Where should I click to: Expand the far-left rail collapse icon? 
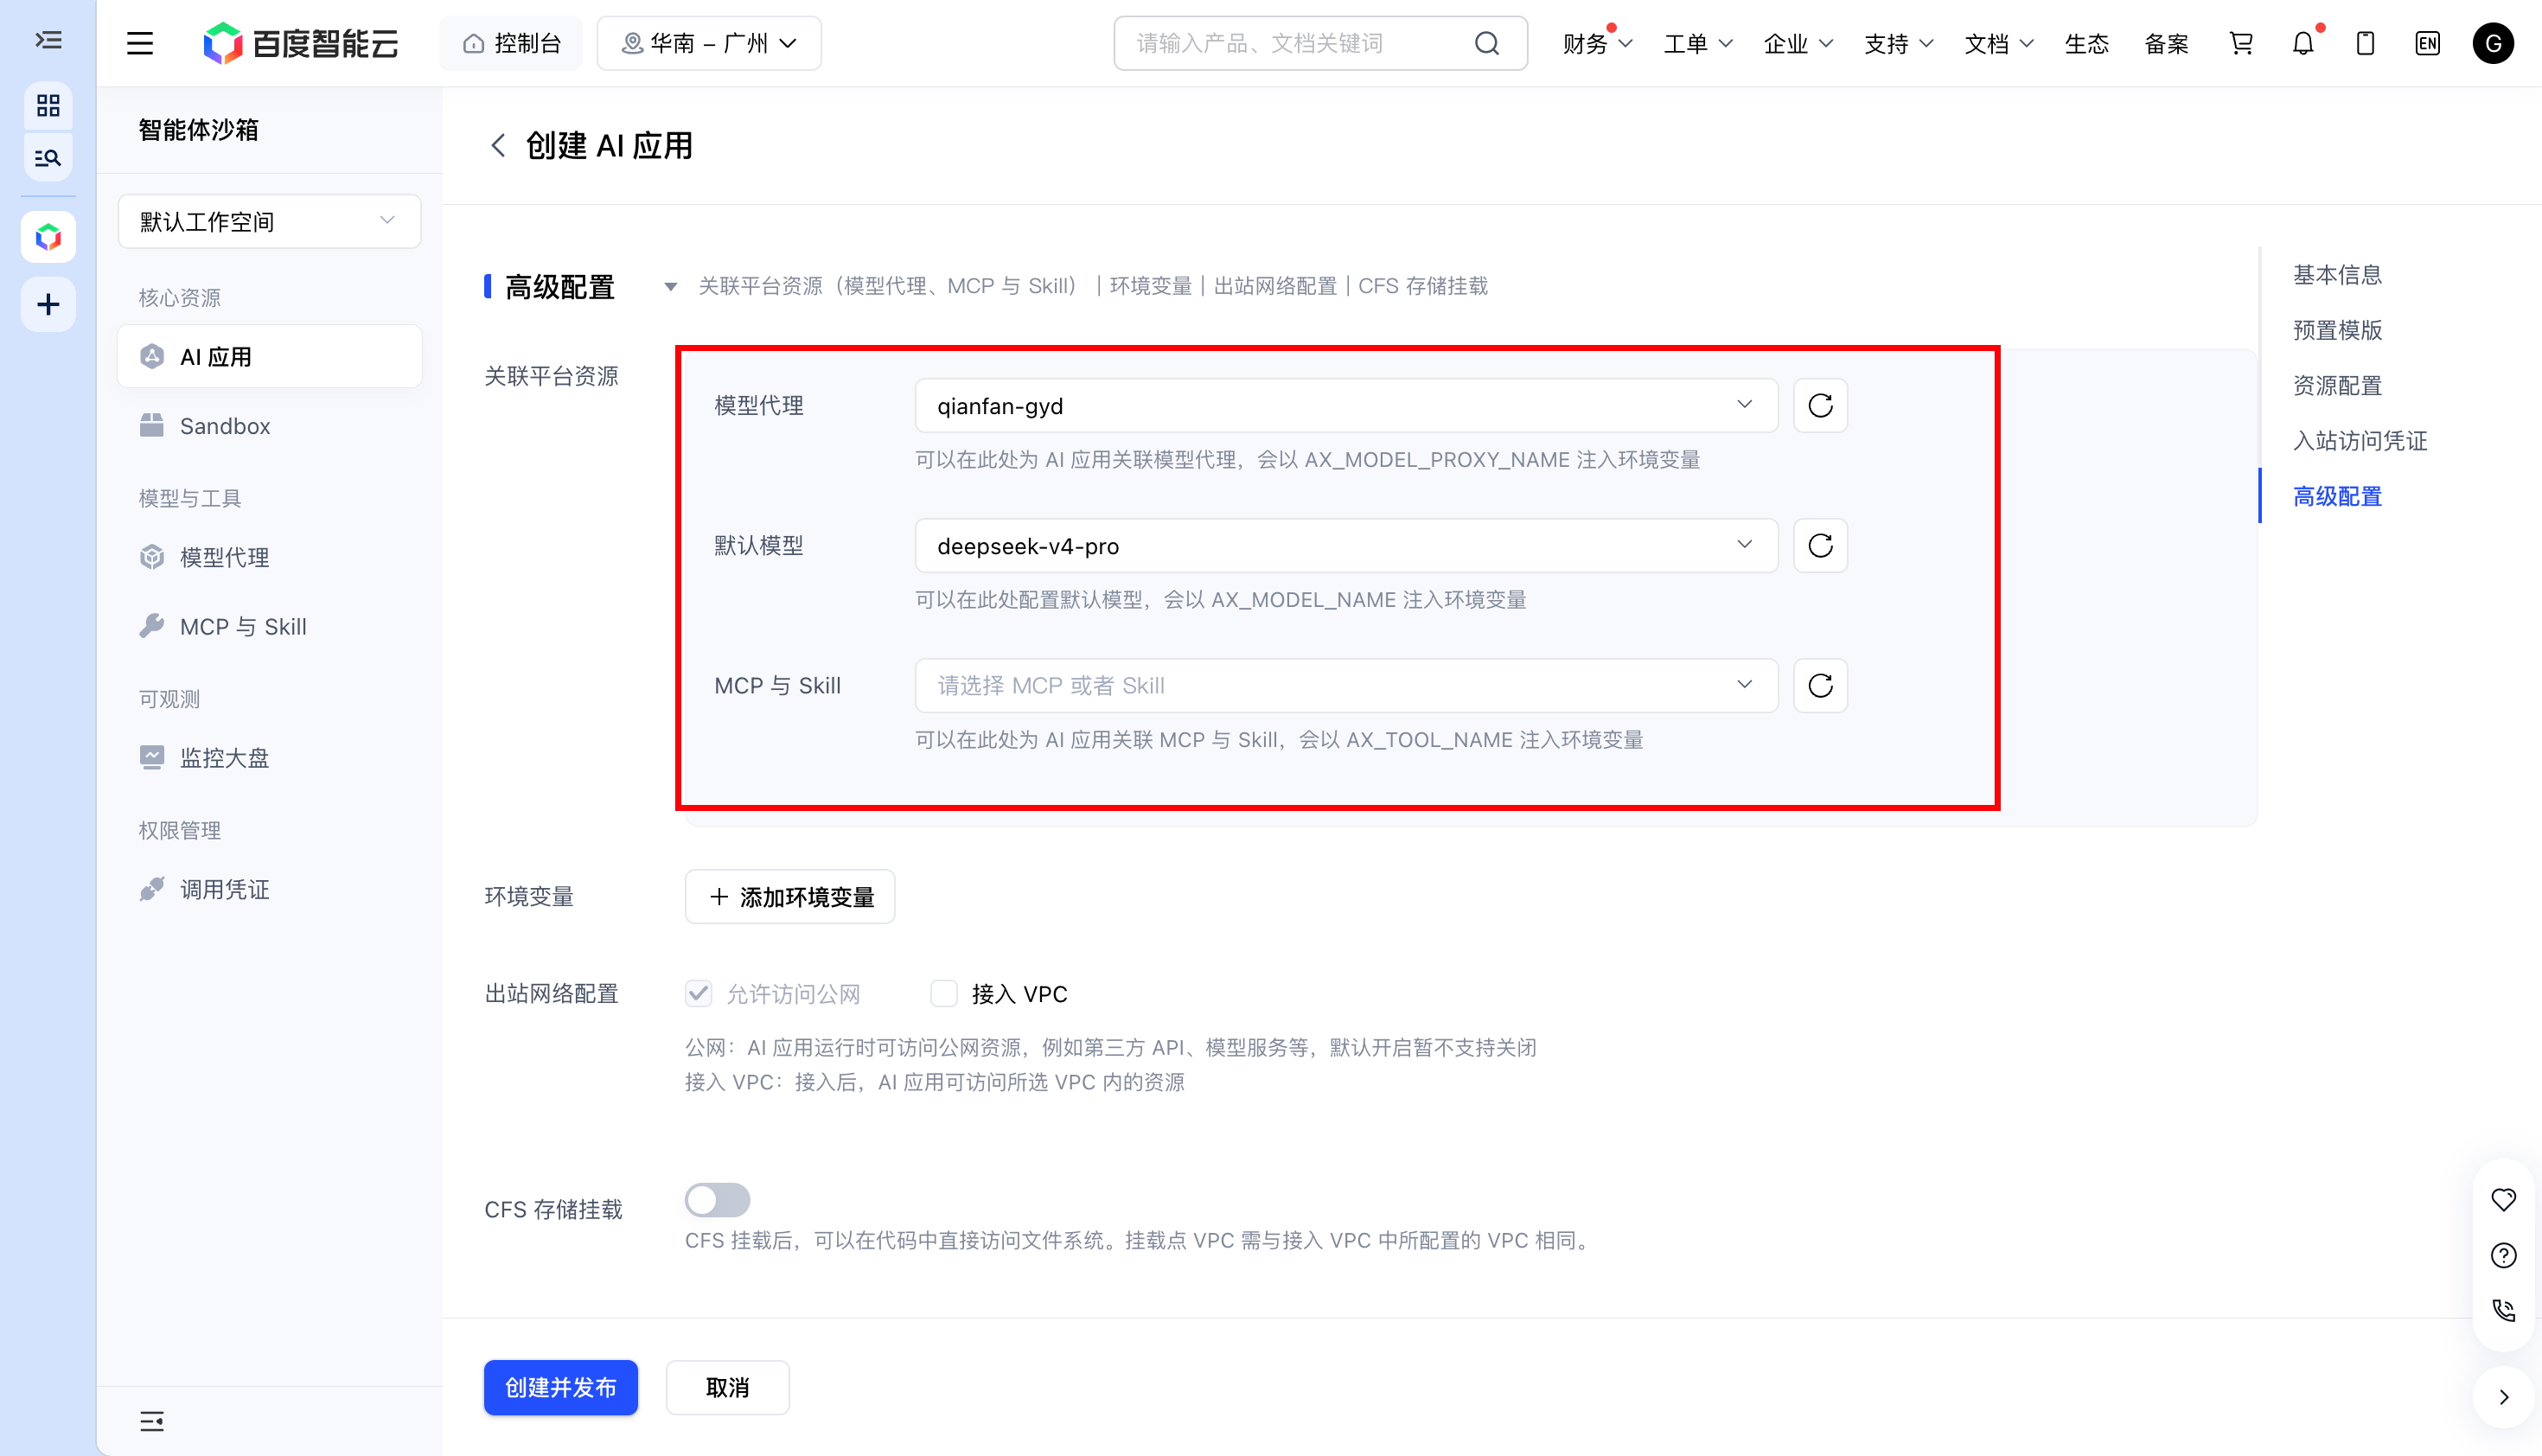point(48,41)
